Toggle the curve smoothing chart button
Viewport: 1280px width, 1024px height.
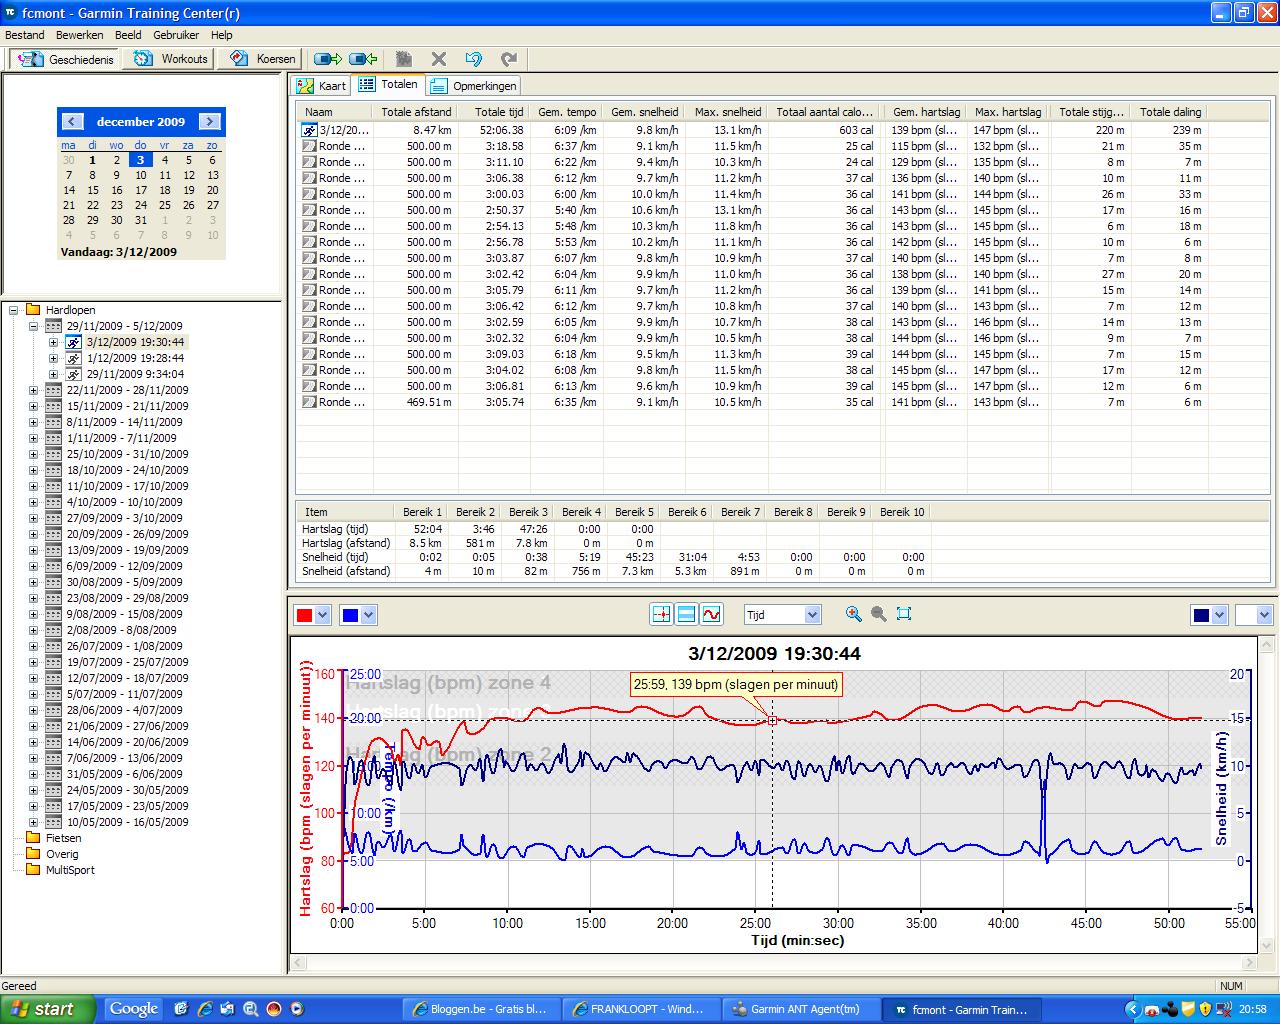(x=711, y=614)
